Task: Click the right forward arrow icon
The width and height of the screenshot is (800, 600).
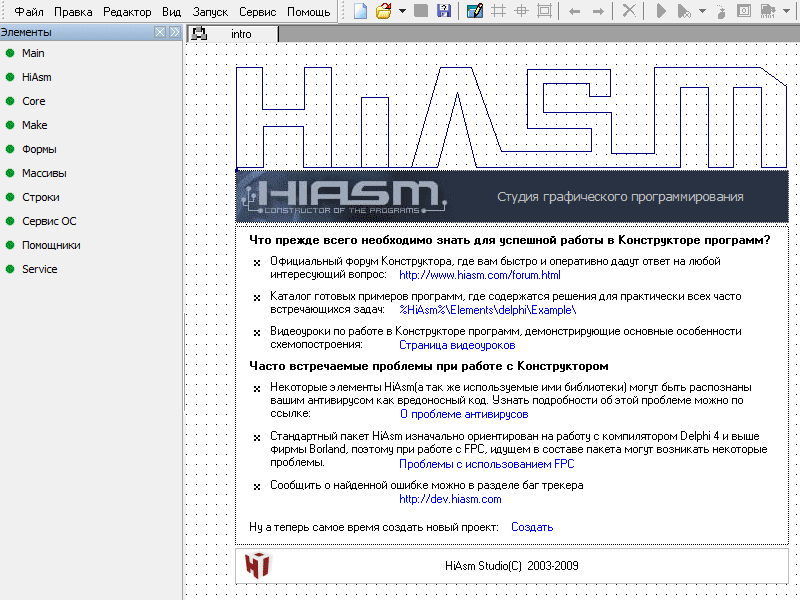Action: (598, 11)
